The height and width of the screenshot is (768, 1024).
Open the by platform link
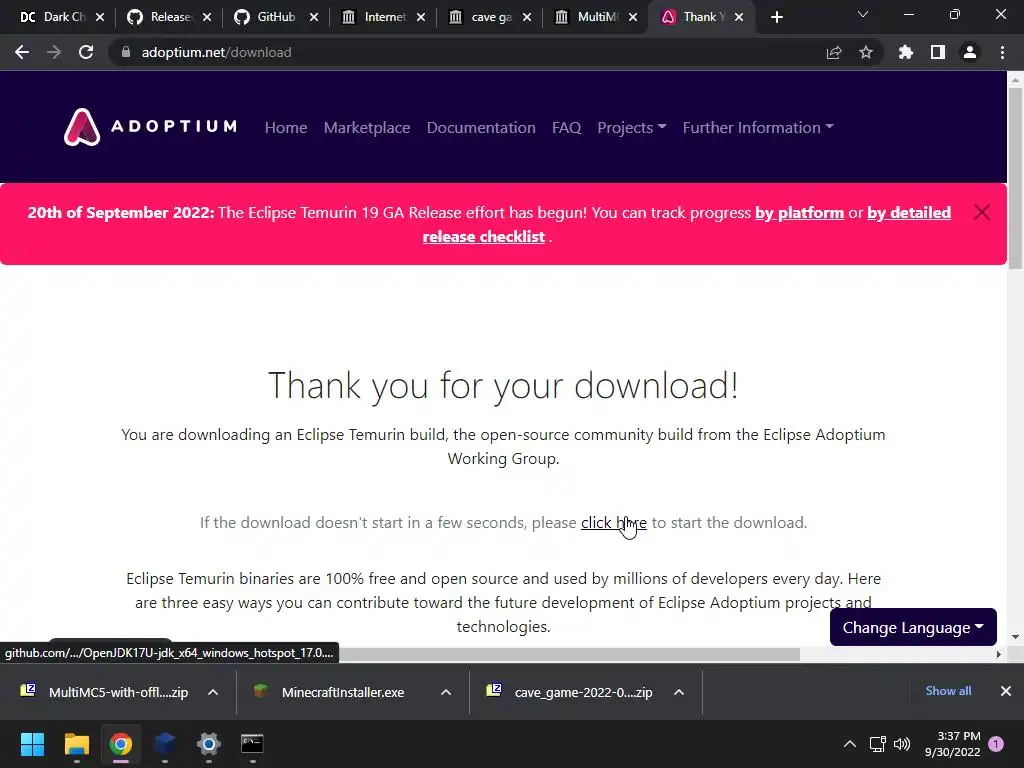tap(799, 213)
